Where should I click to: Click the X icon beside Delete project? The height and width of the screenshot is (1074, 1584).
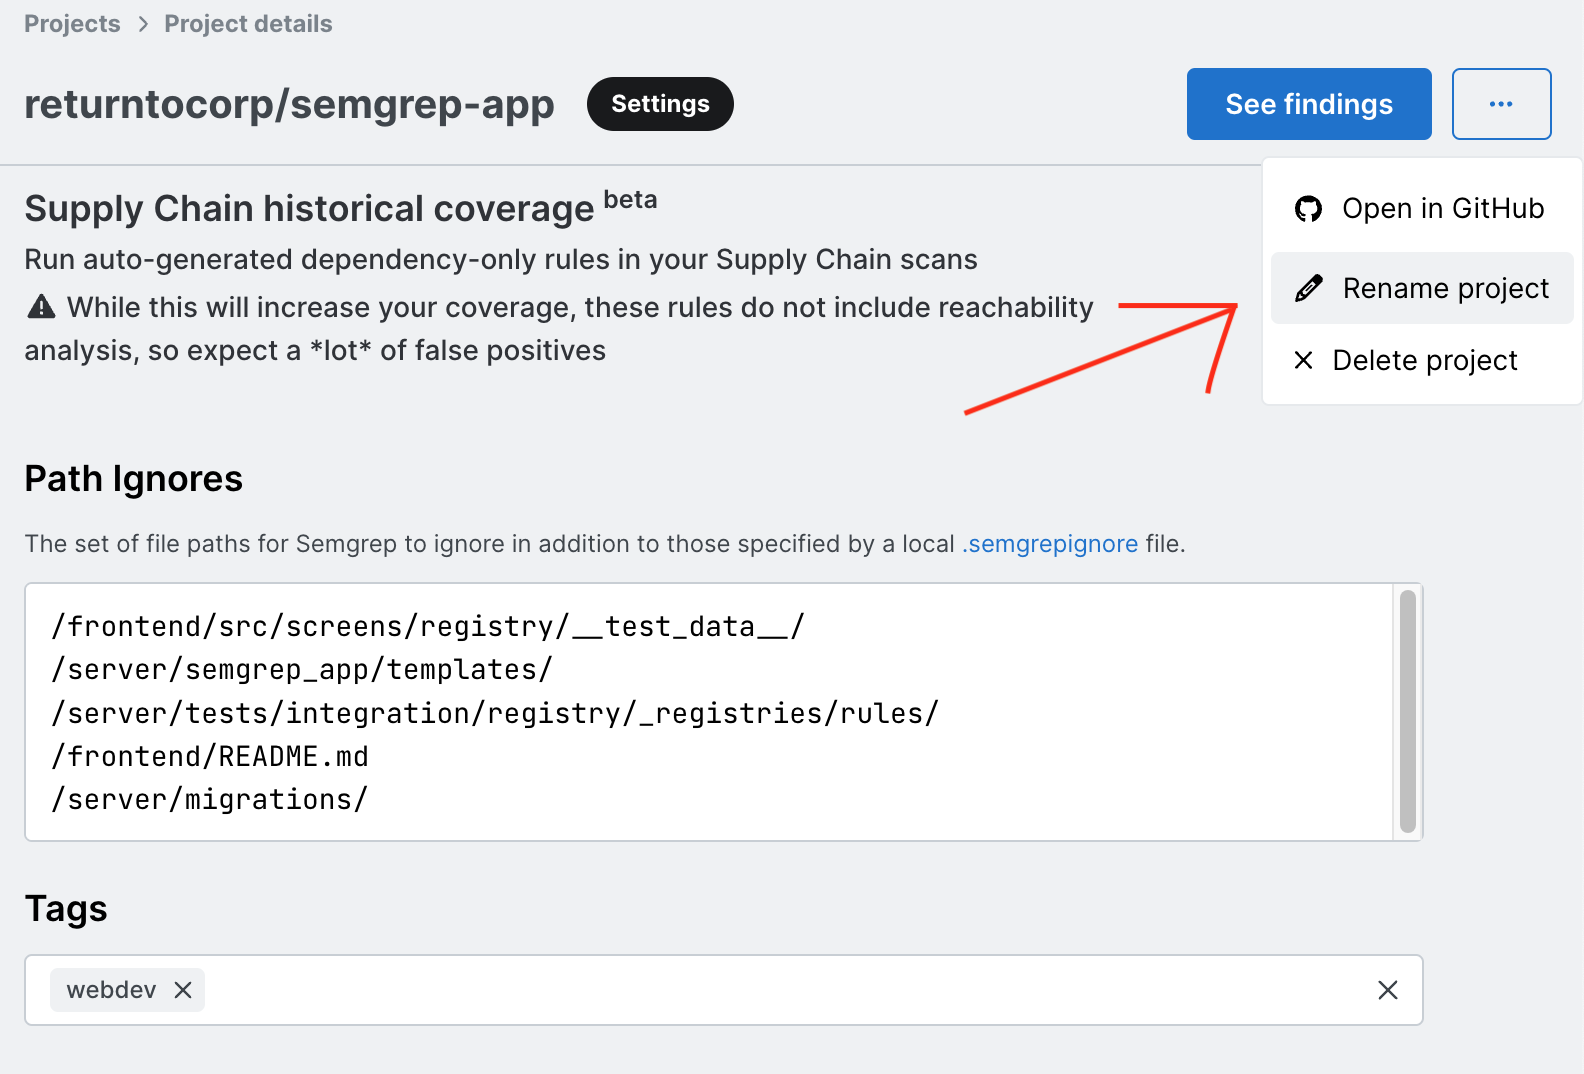[1303, 360]
